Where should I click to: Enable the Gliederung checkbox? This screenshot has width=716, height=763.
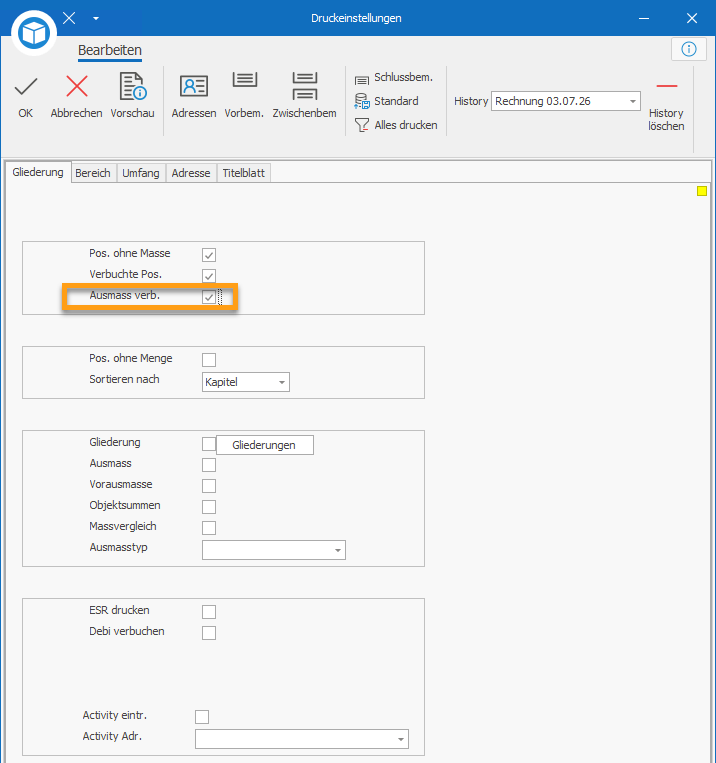pos(209,444)
